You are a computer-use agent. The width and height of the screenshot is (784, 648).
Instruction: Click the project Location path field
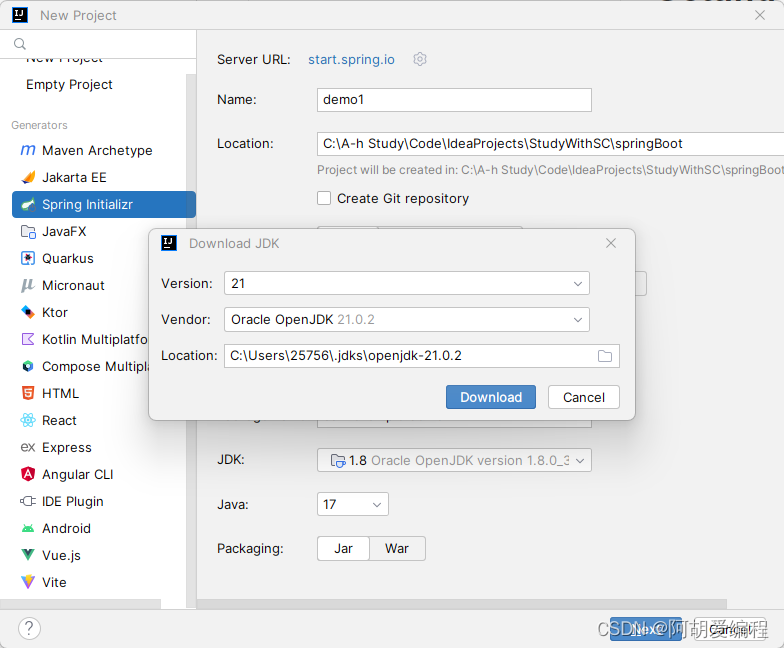click(550, 144)
